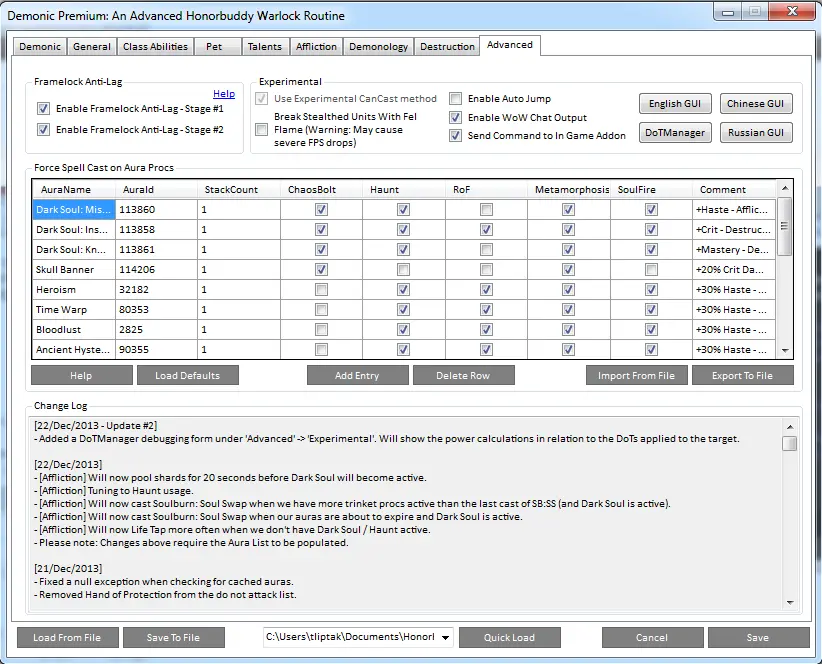Expand the settings file path dropdown
The image size is (822, 664).
click(x=445, y=637)
